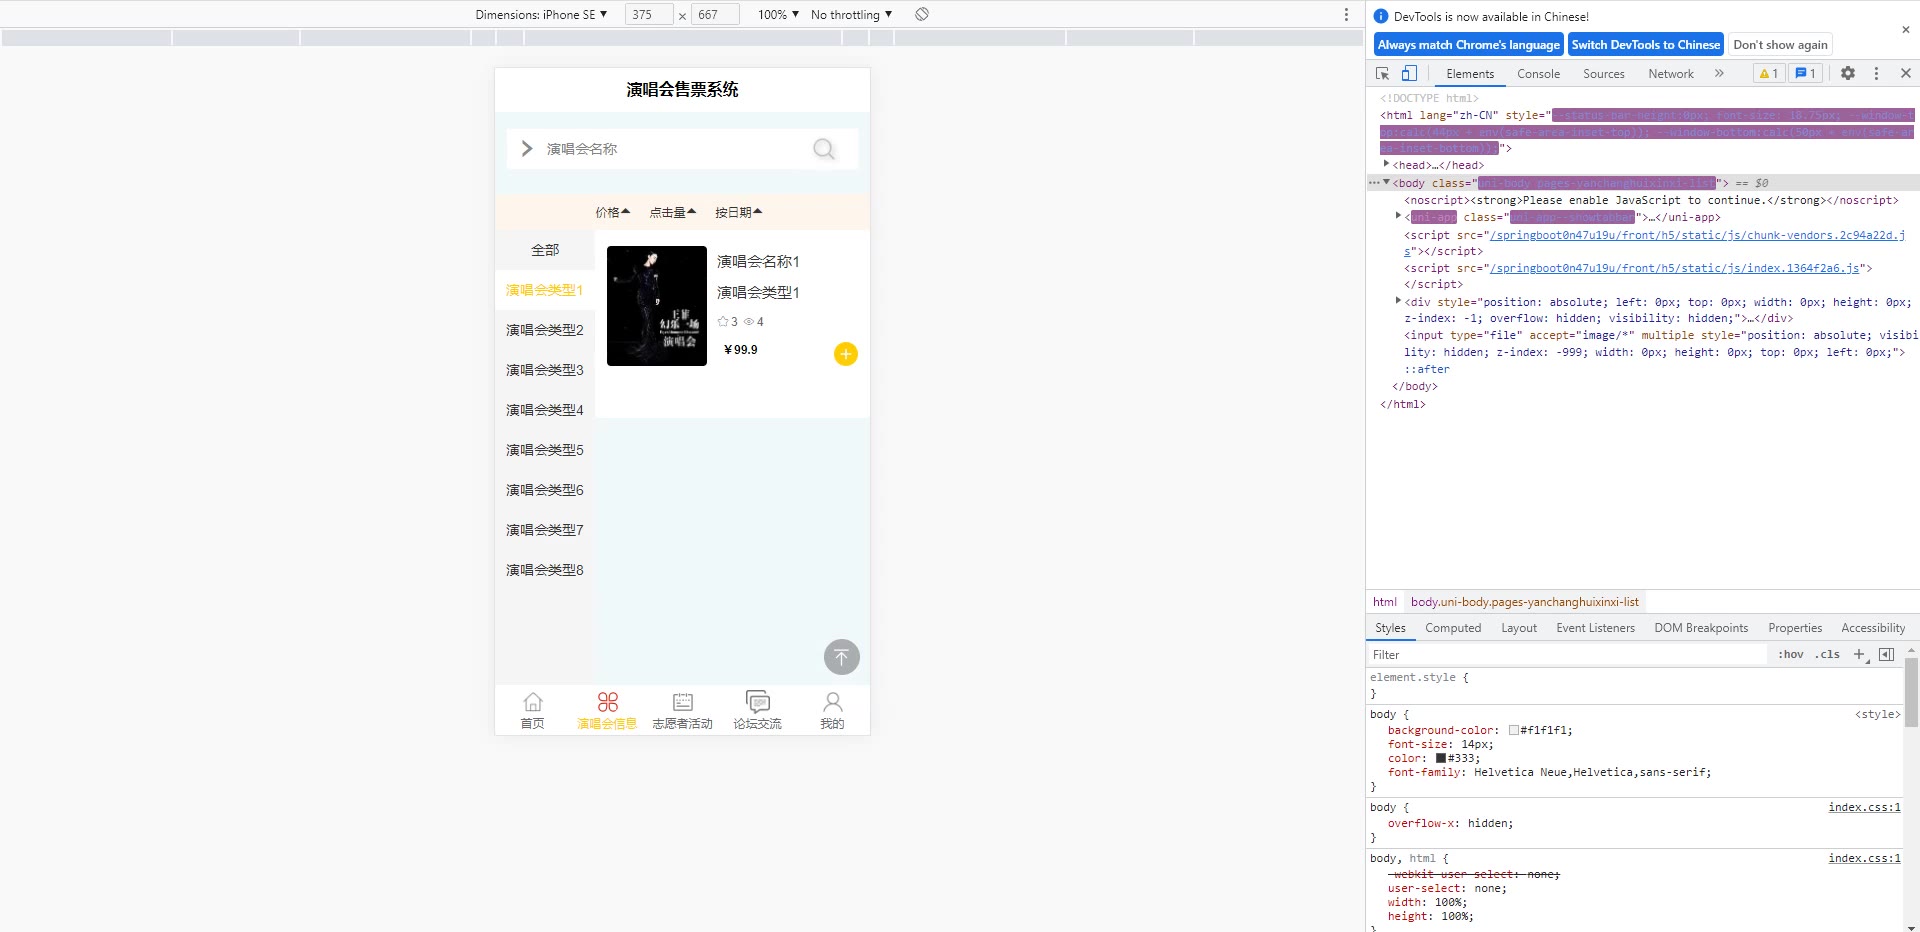
Task: Sort concerts by 按日期
Action: [739, 212]
